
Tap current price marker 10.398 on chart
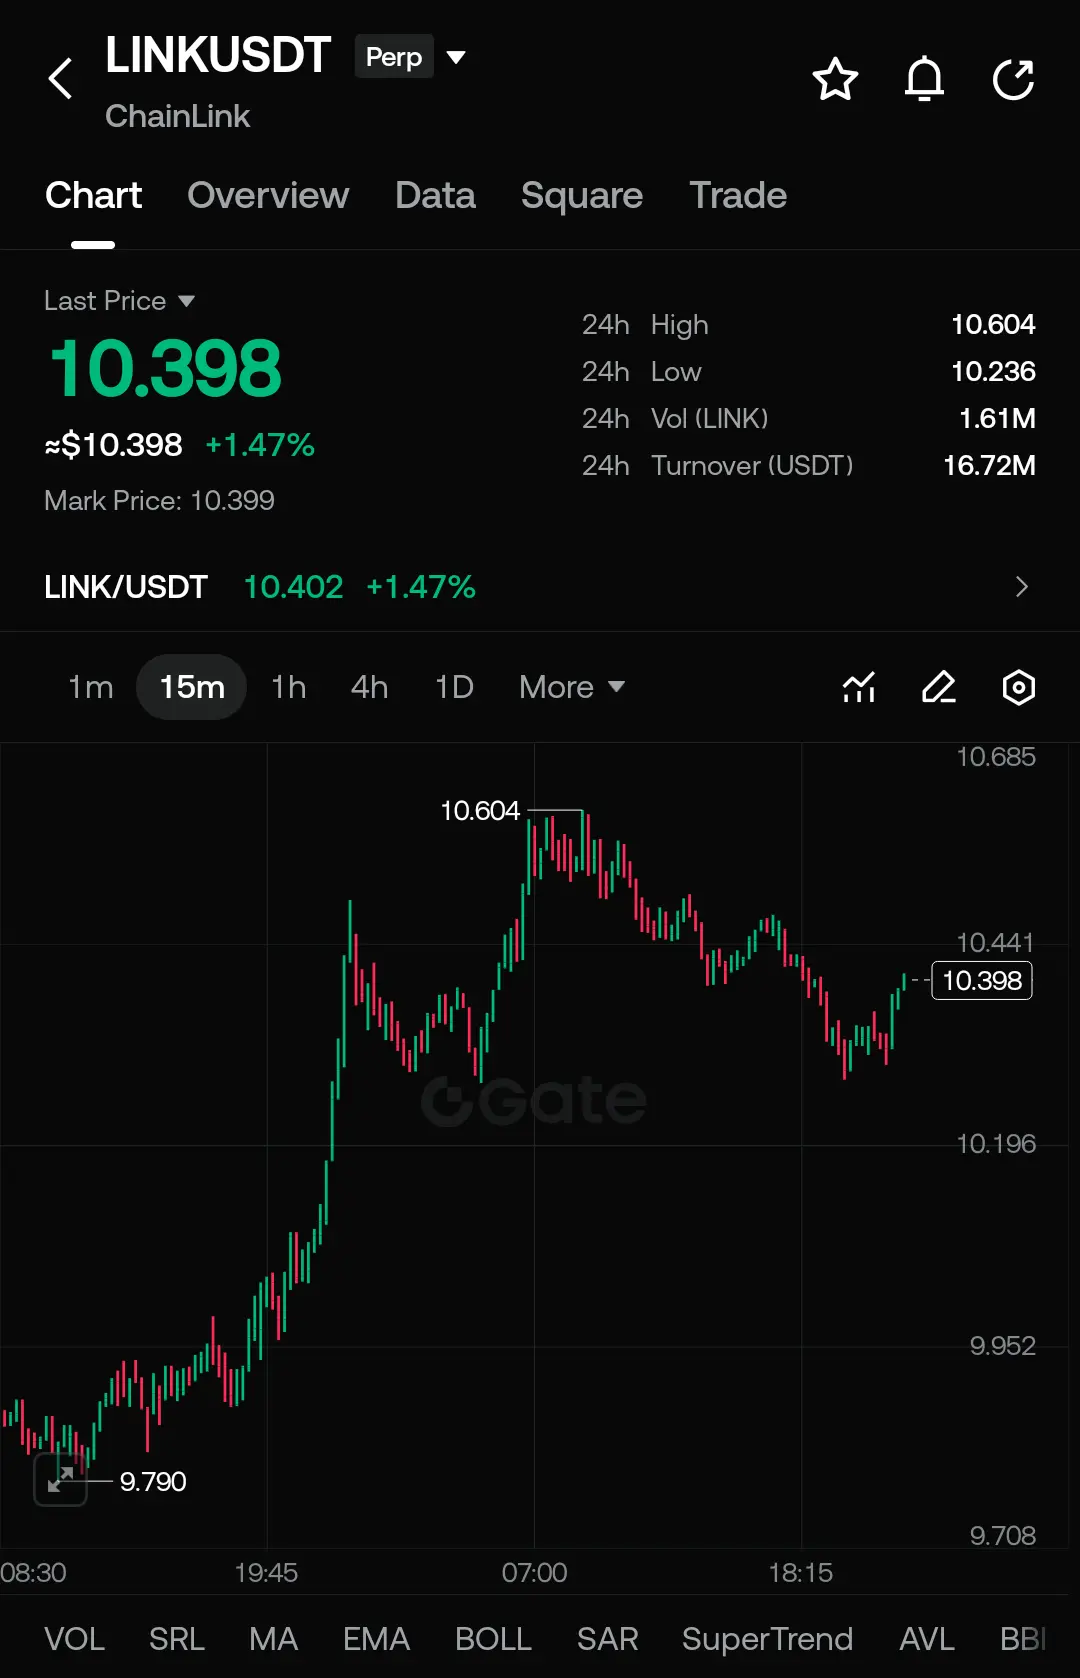(x=982, y=980)
